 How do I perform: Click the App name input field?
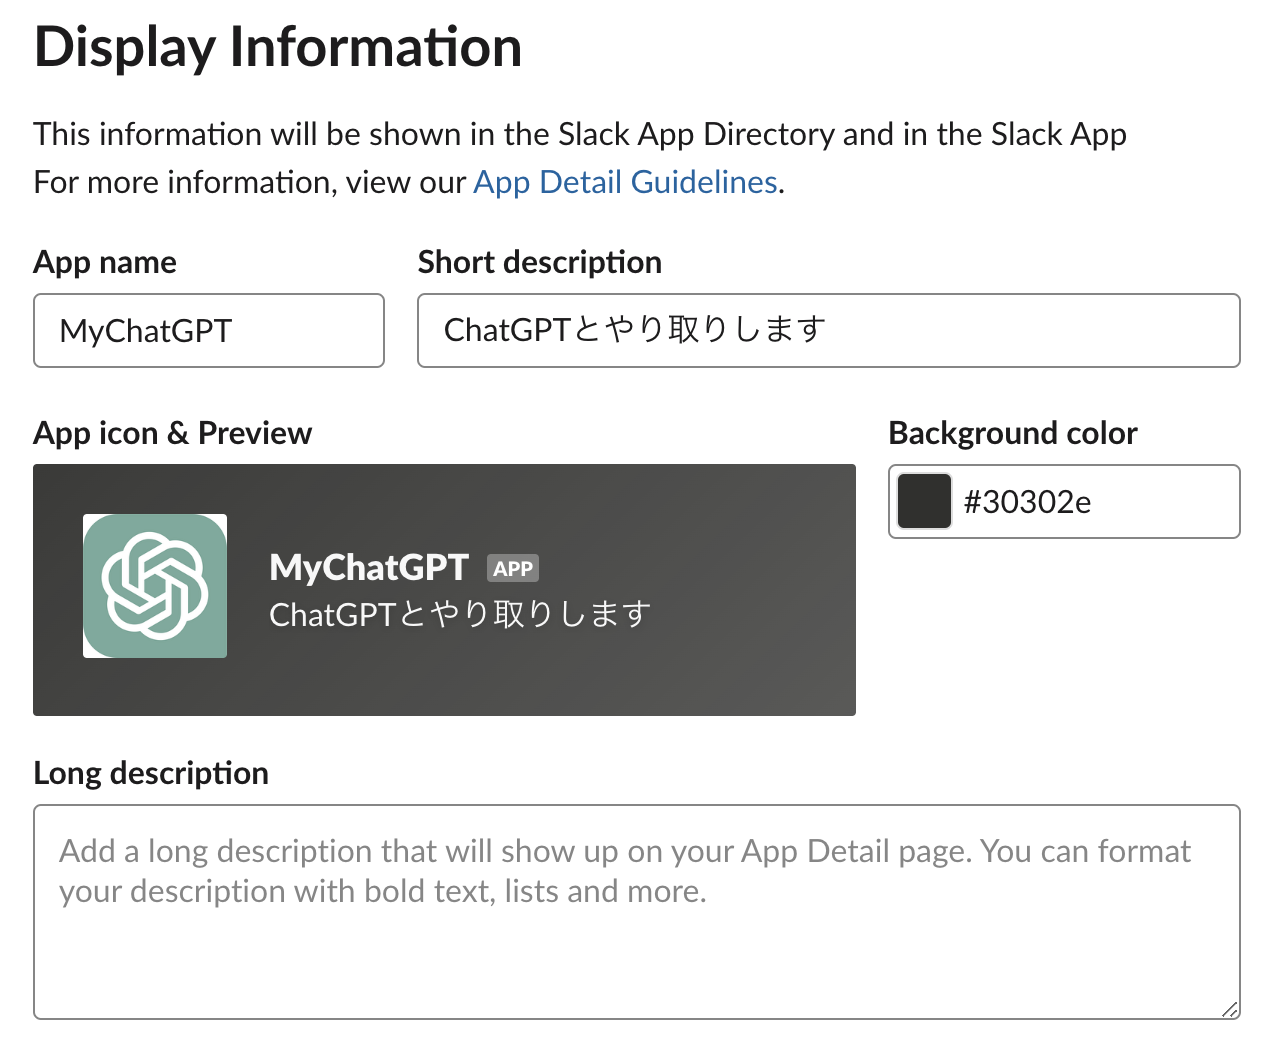coord(209,330)
